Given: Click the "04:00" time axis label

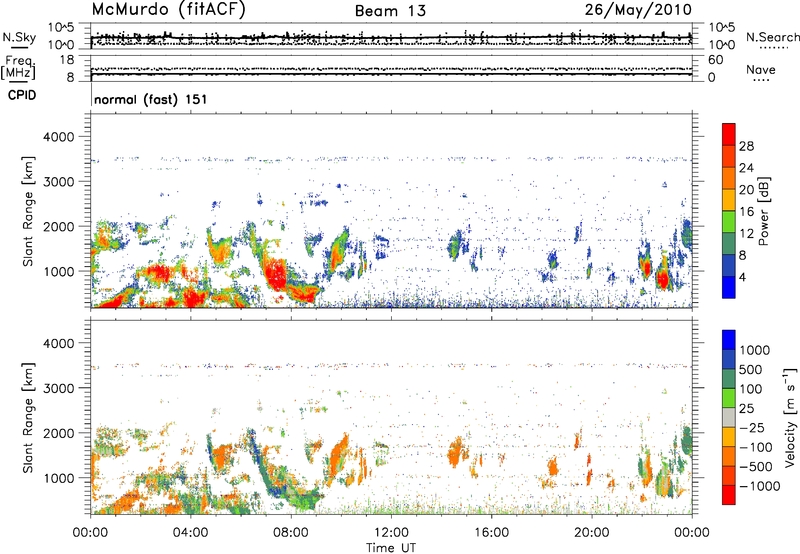Looking at the screenshot, I should pos(191,533).
